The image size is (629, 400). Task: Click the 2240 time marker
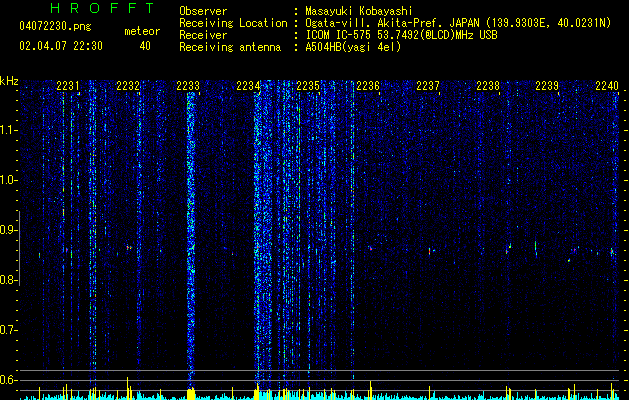click(607, 86)
